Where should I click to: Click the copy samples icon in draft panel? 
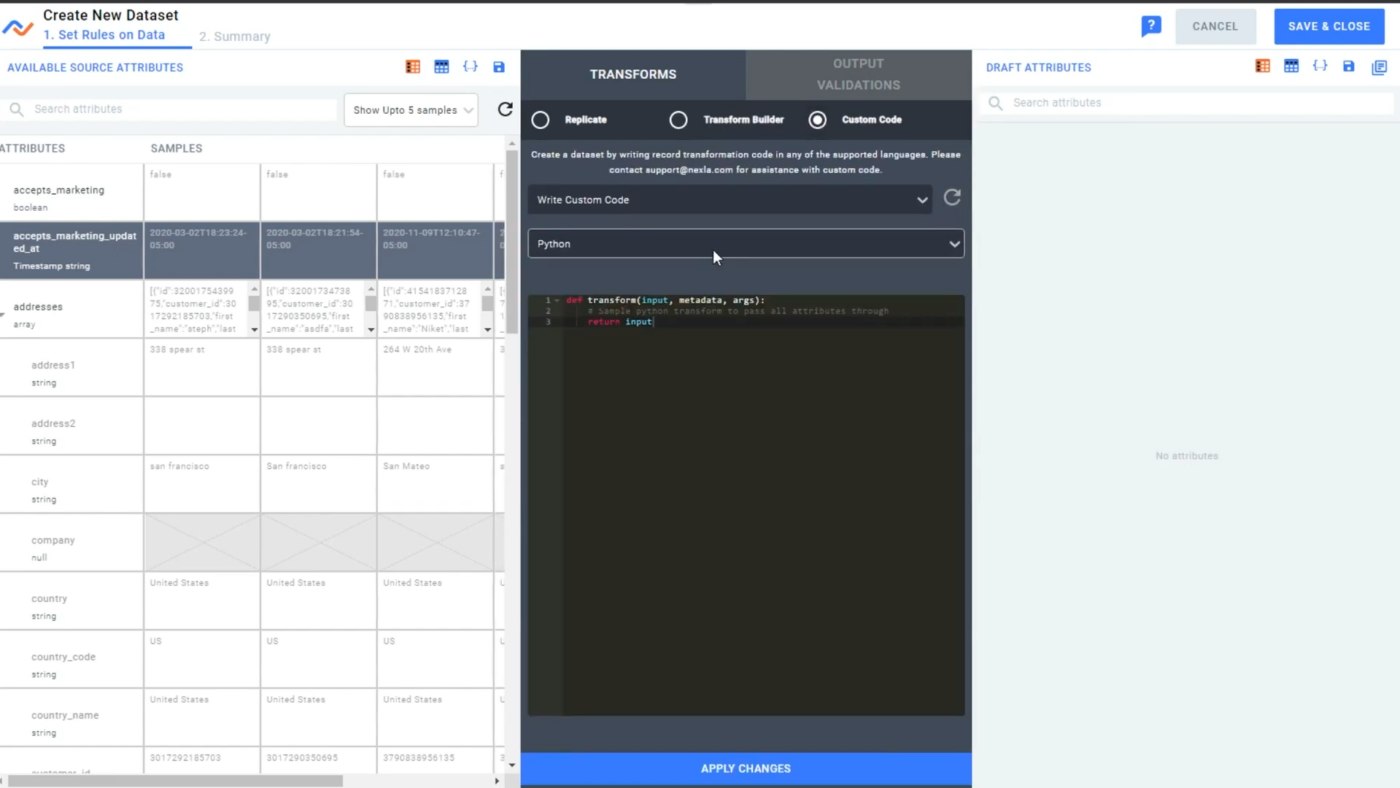click(x=1379, y=66)
